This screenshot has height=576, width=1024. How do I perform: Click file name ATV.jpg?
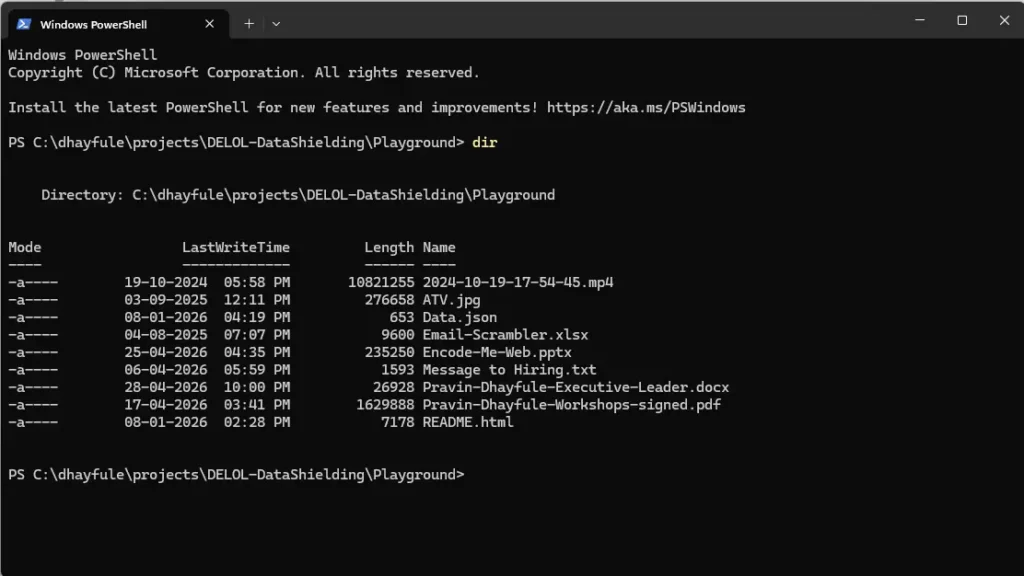(x=451, y=300)
